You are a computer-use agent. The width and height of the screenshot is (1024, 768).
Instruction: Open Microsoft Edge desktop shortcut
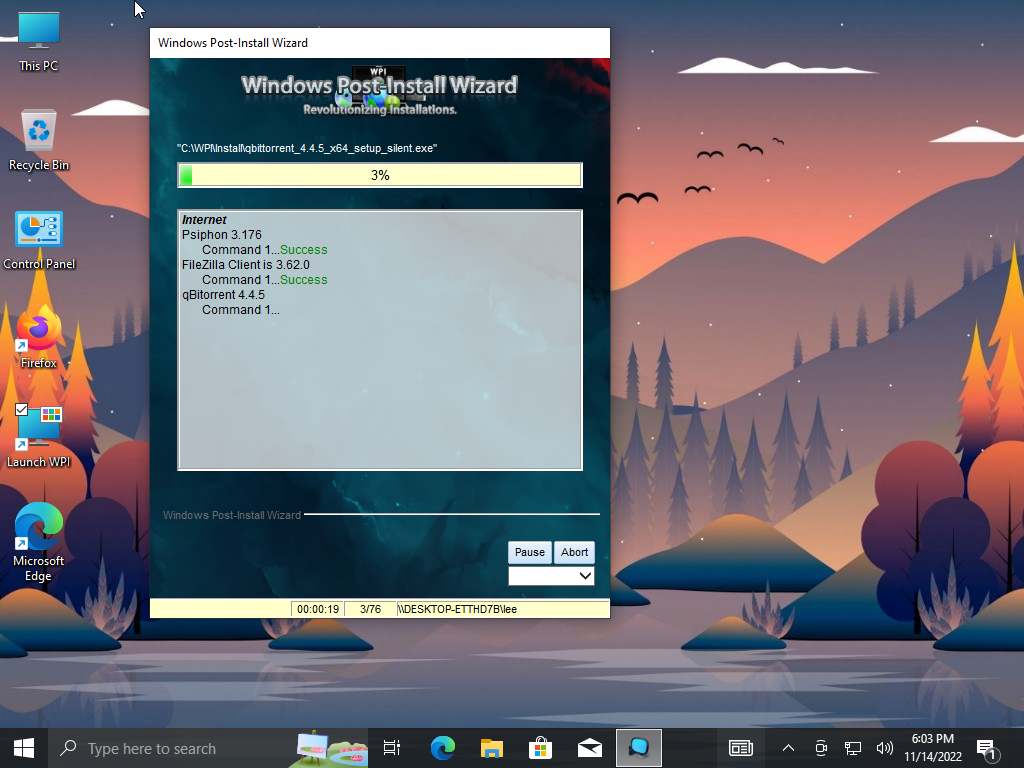coord(39,542)
